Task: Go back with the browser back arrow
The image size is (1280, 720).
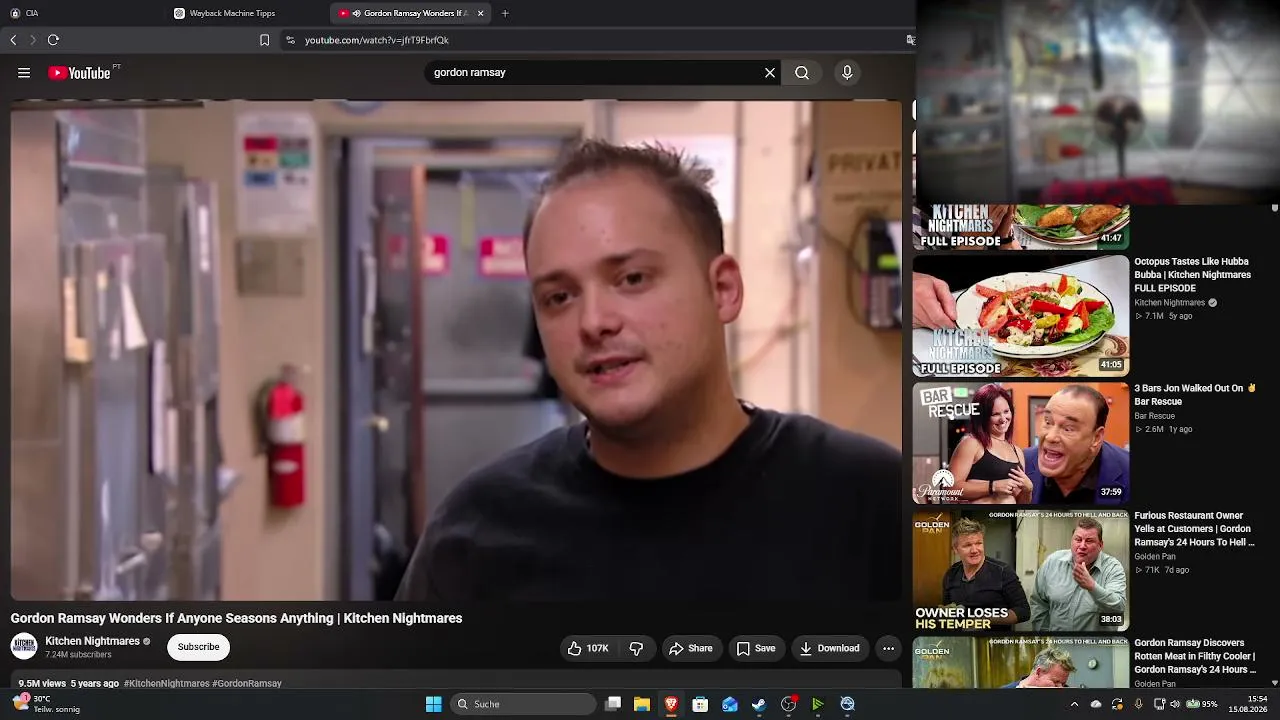Action: pos(13,40)
